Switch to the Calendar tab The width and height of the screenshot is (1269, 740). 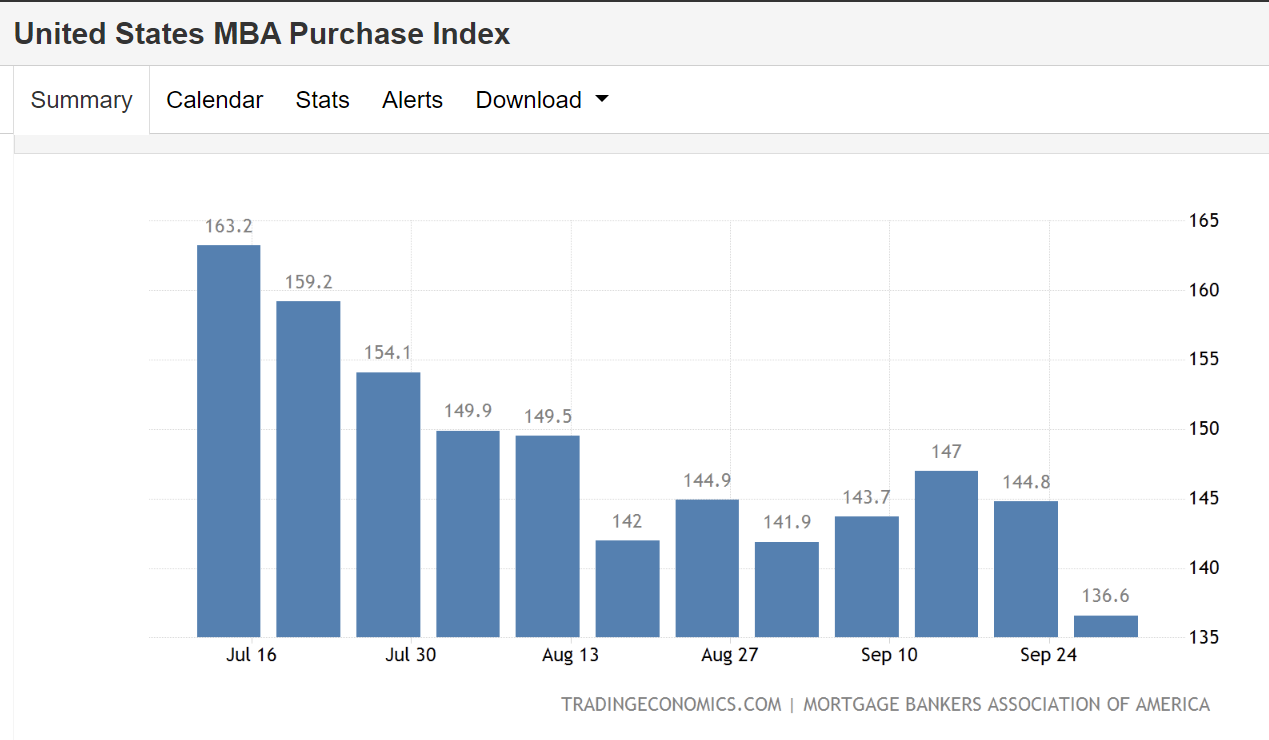(x=214, y=100)
